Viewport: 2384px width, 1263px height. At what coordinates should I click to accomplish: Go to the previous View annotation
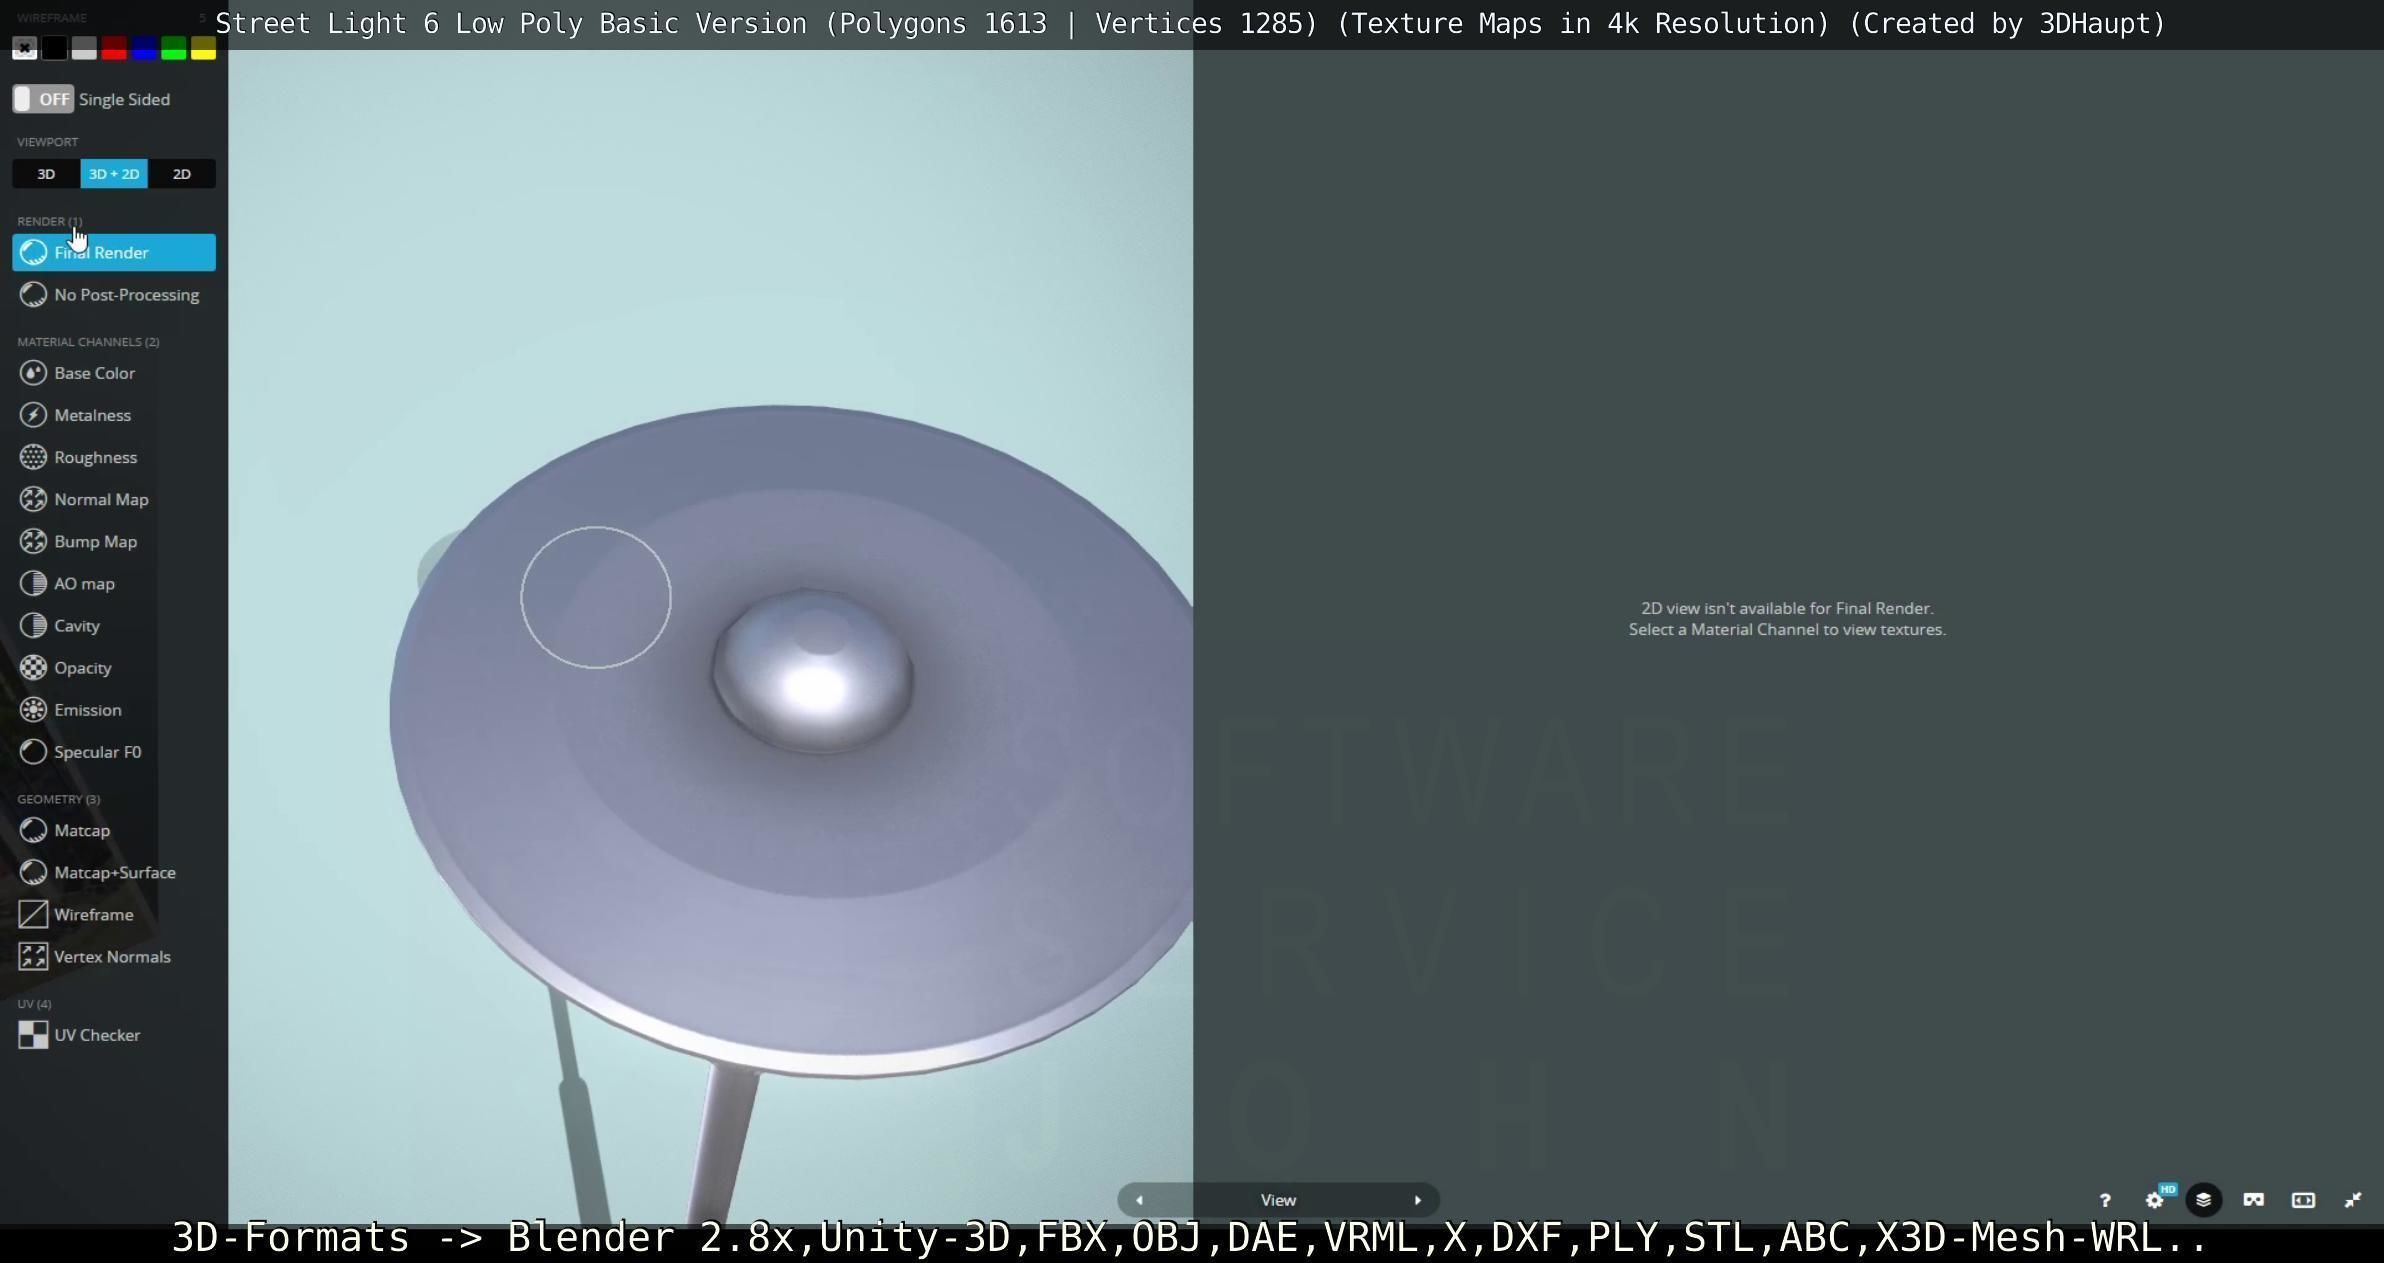click(1139, 1200)
